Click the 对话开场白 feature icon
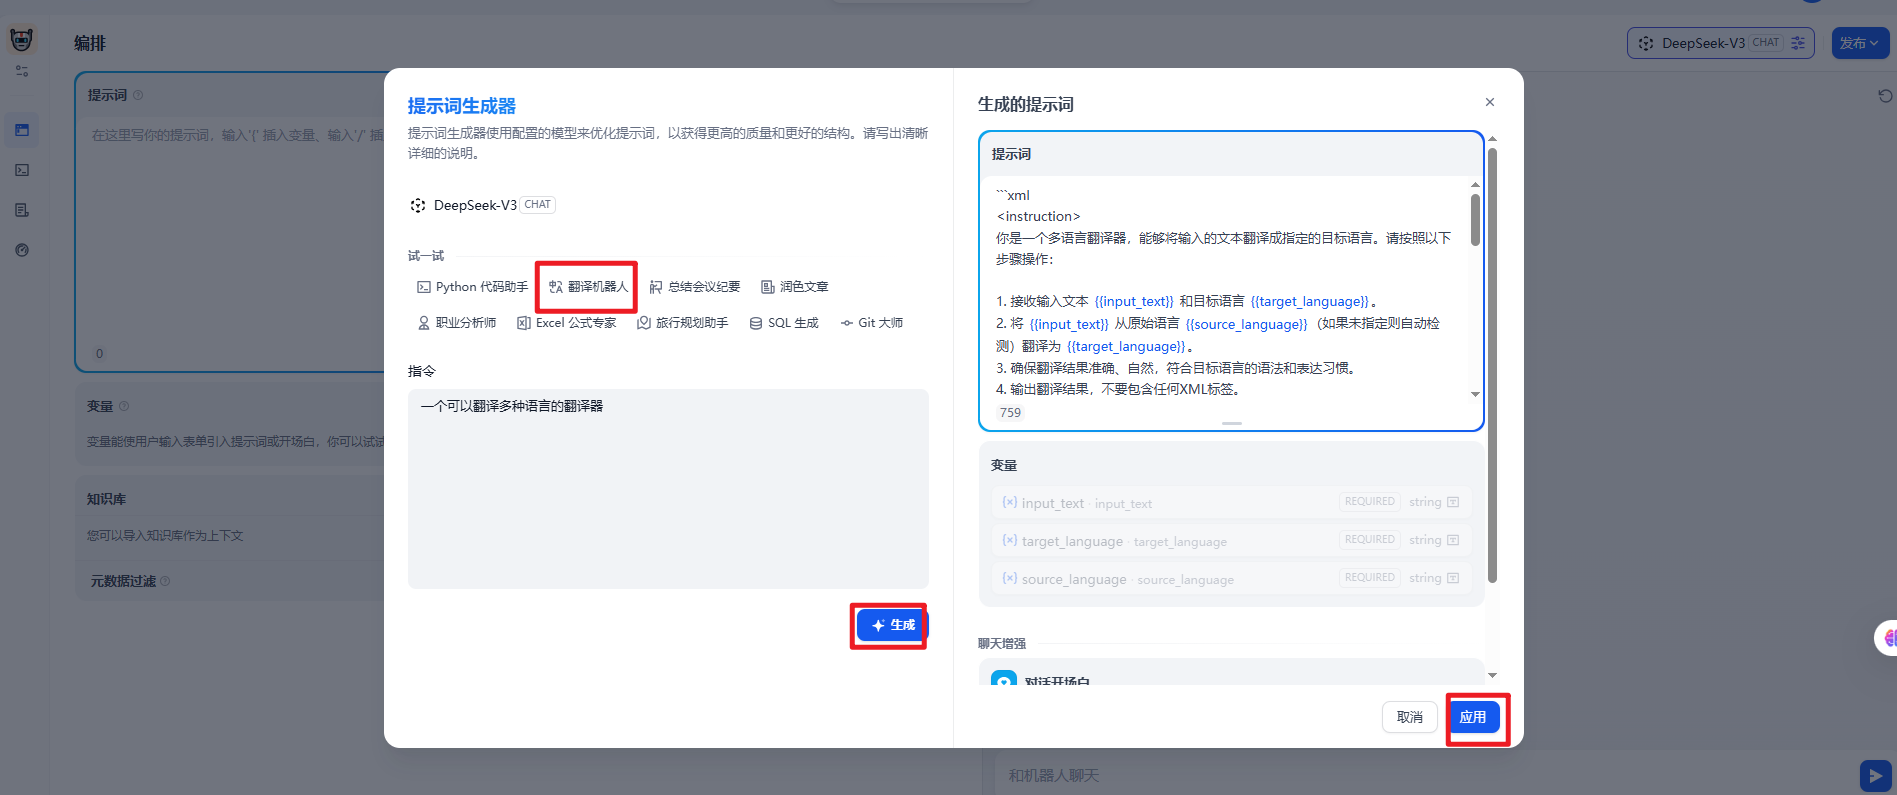Viewport: 1897px width, 795px height. 1003,679
